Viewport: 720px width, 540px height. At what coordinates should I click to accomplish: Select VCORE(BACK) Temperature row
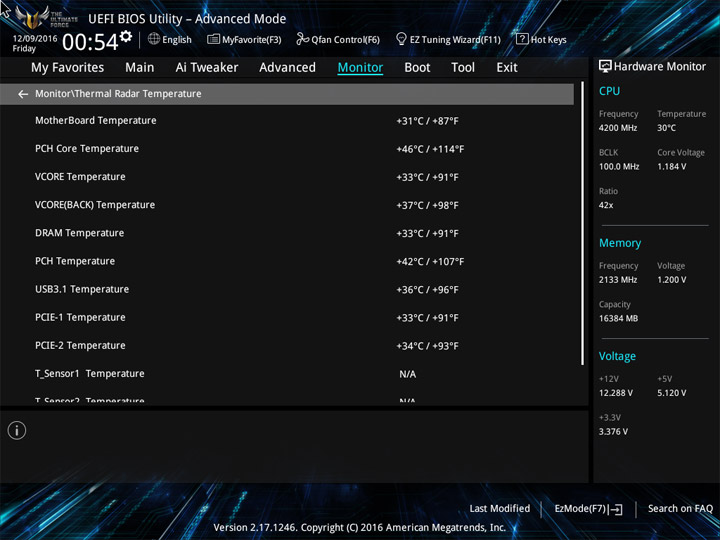287,205
